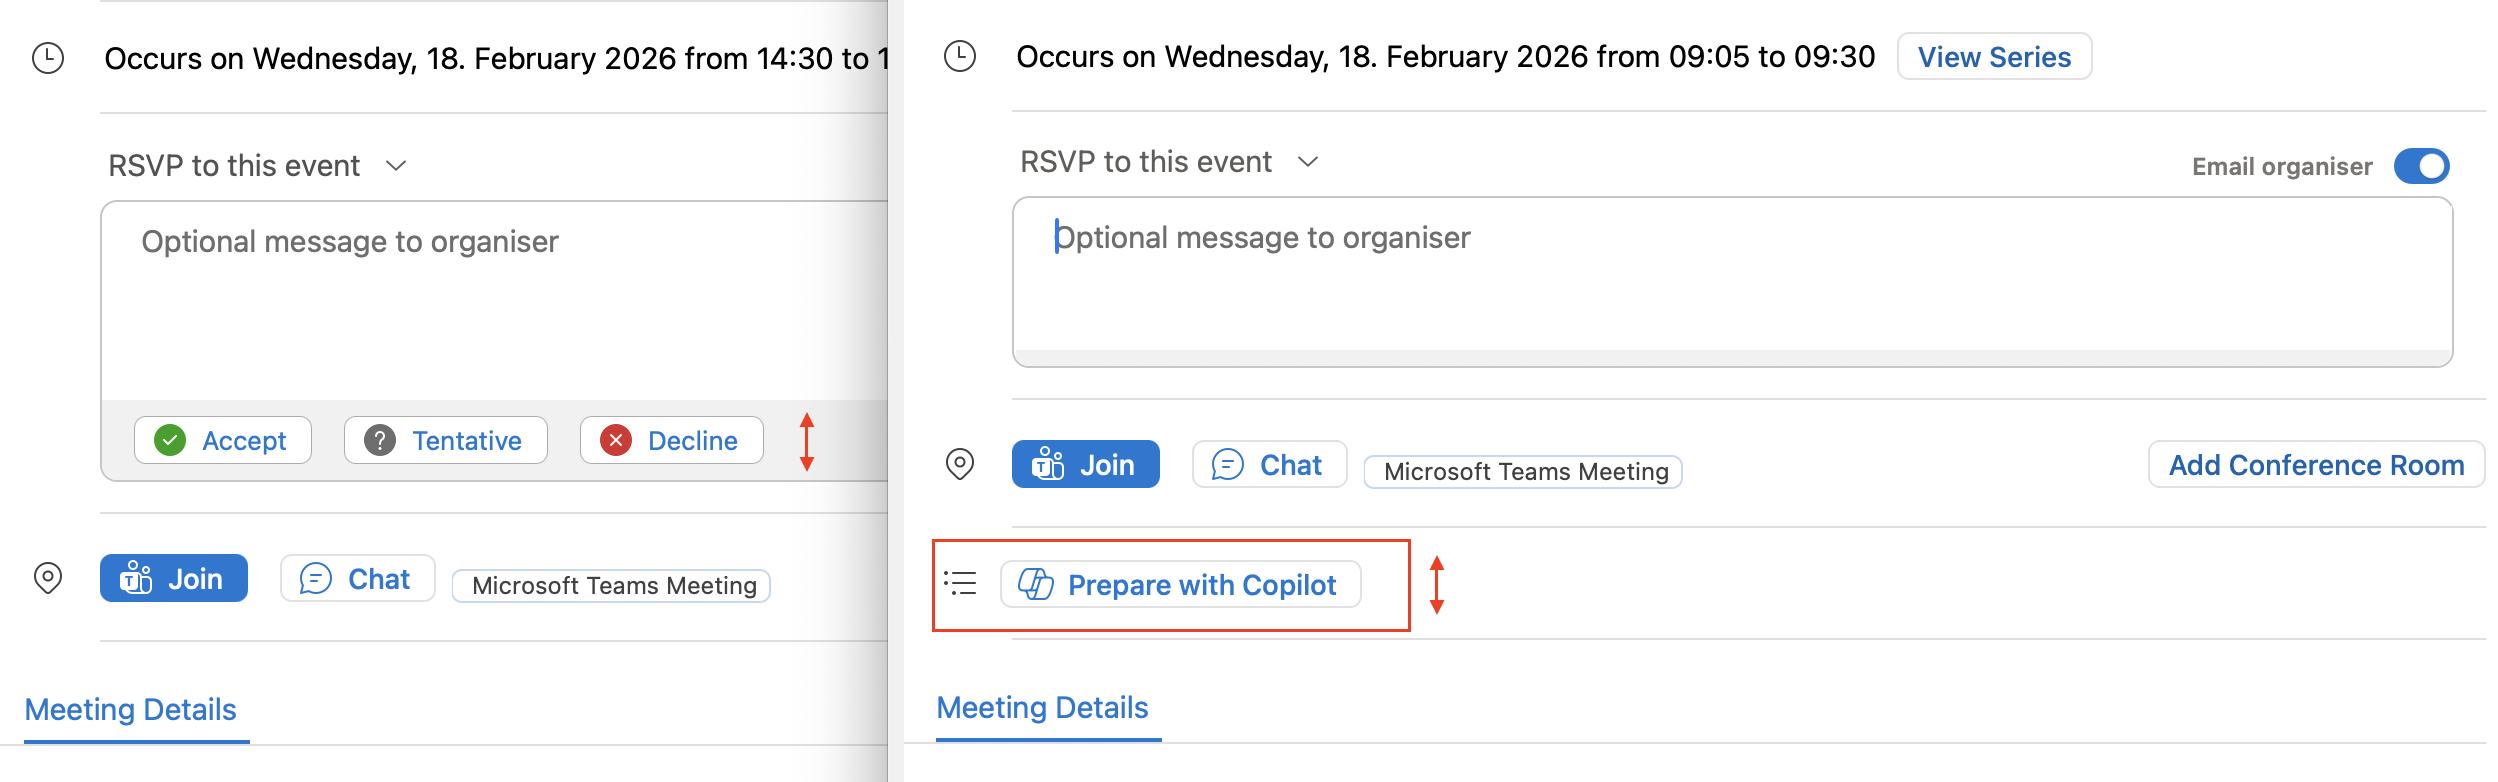
Task: Disable the Email organiser toggle
Action: (x=2422, y=166)
